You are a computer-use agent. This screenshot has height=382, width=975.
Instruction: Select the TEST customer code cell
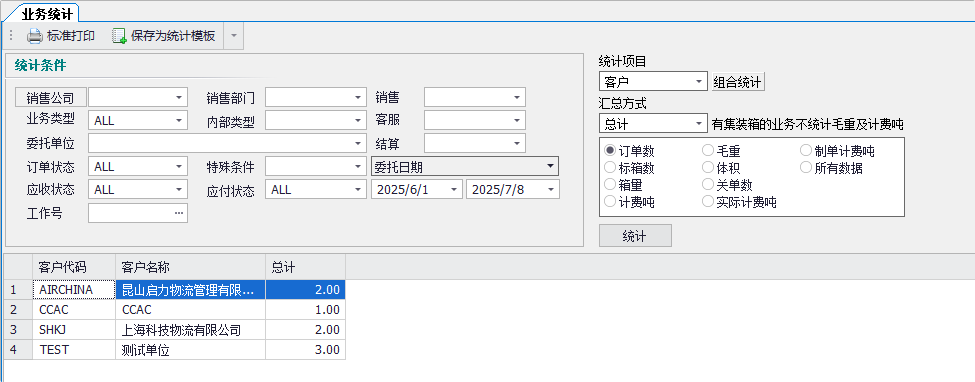click(74, 349)
